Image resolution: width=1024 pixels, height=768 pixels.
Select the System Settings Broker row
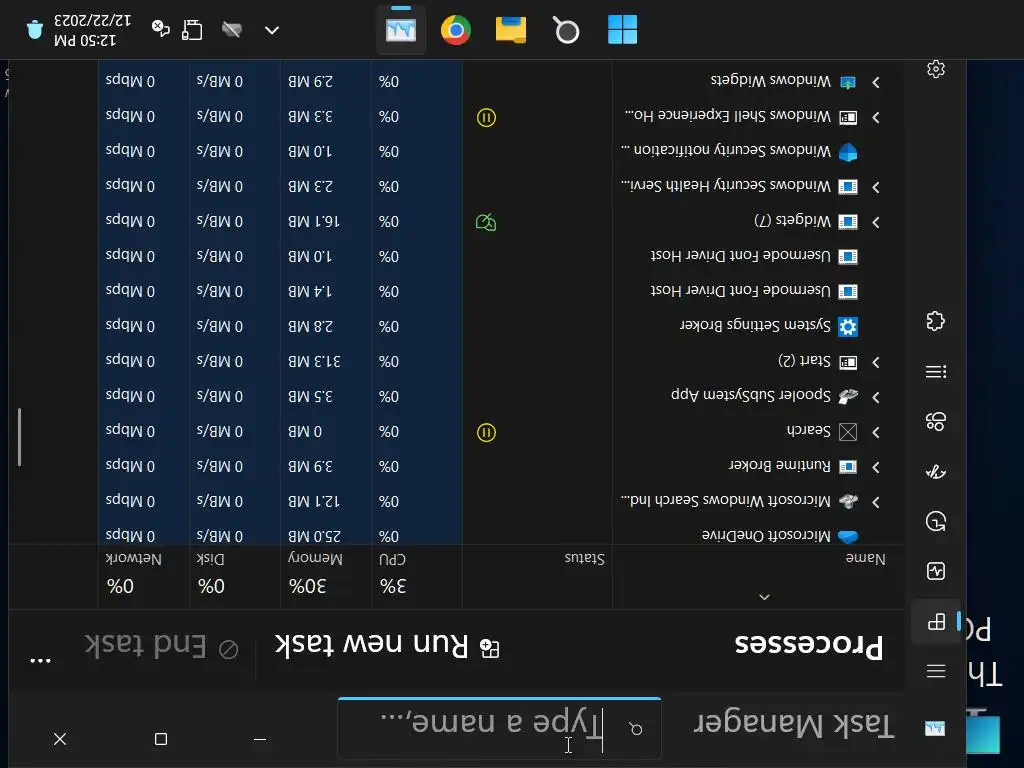click(x=456, y=326)
